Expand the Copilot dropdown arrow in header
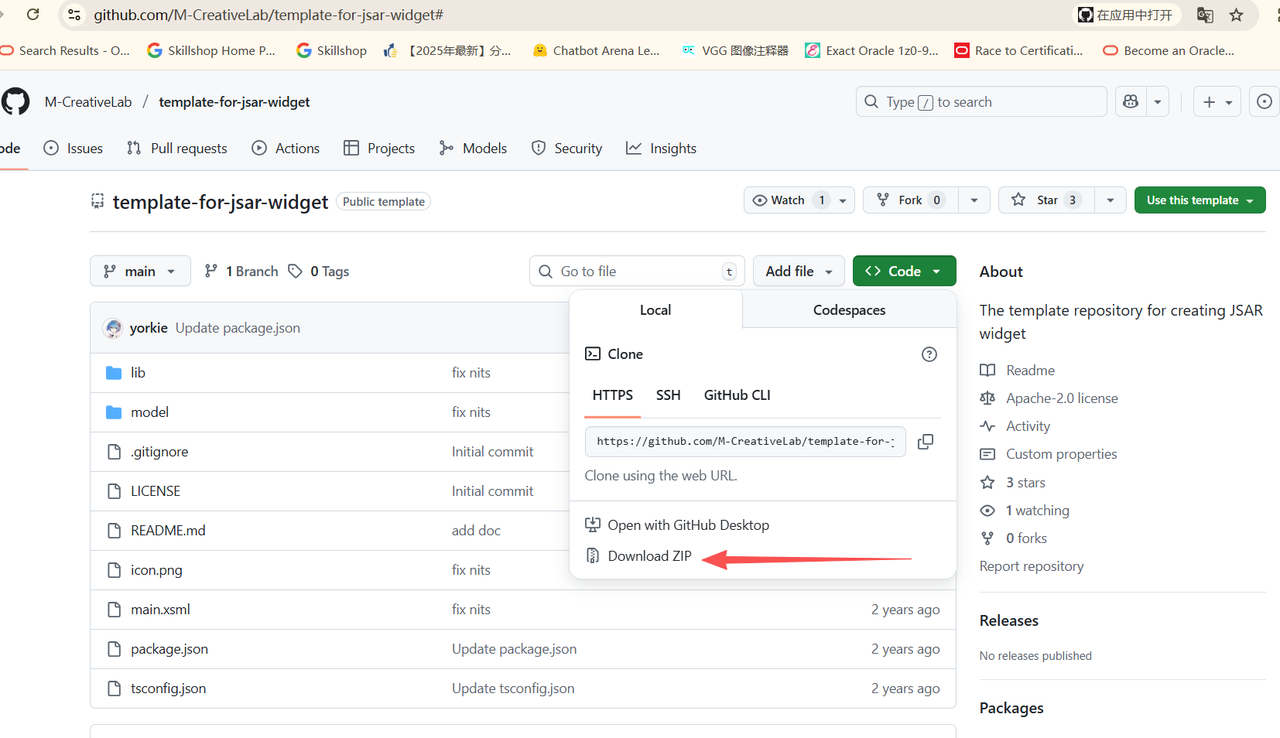Image resolution: width=1280 pixels, height=738 pixels. pos(1157,102)
